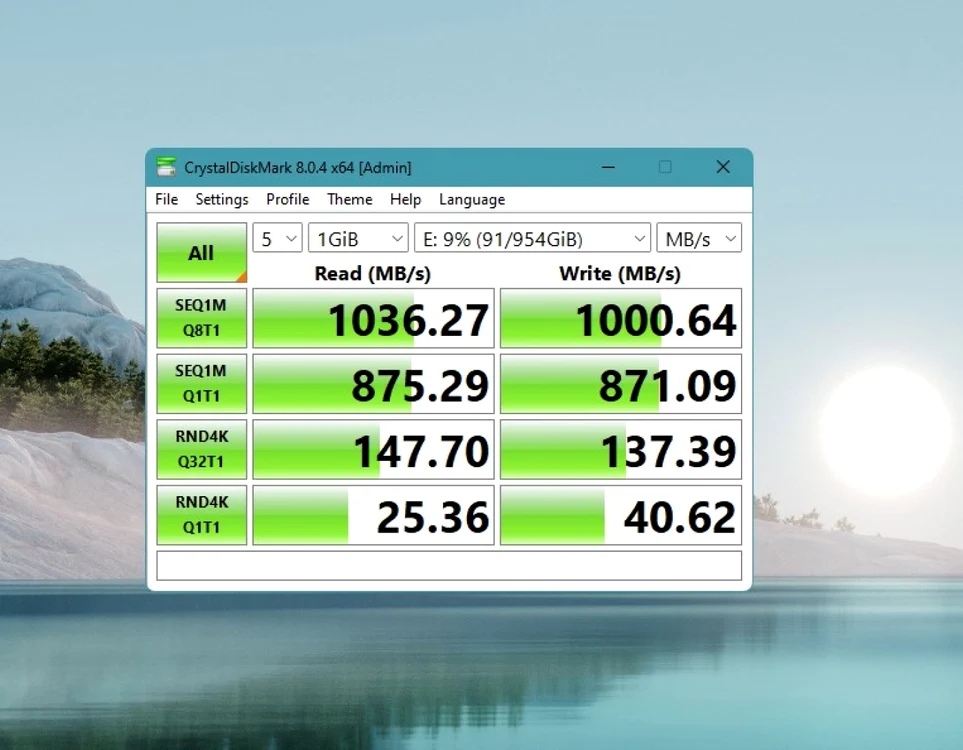Open the drive selector showing E: 9%
This screenshot has height=750, width=963.
pos(532,238)
